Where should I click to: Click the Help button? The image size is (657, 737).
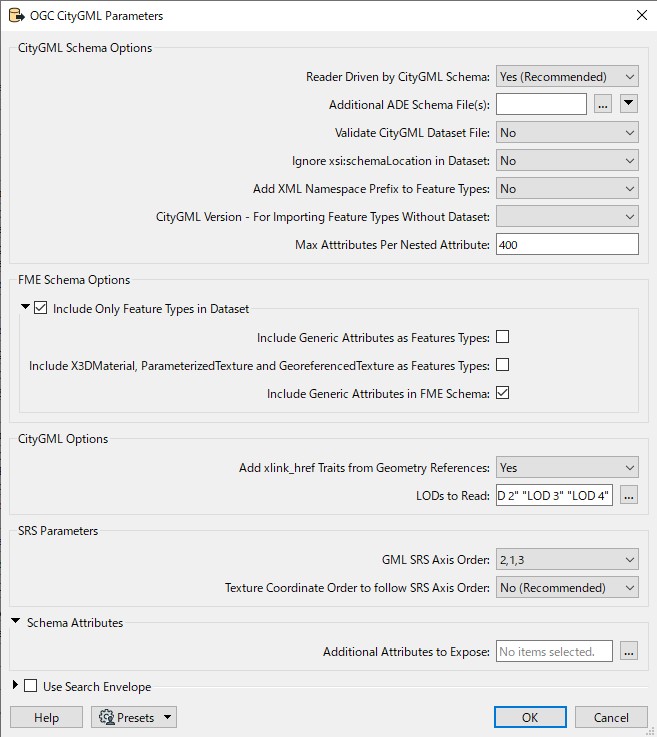46,717
